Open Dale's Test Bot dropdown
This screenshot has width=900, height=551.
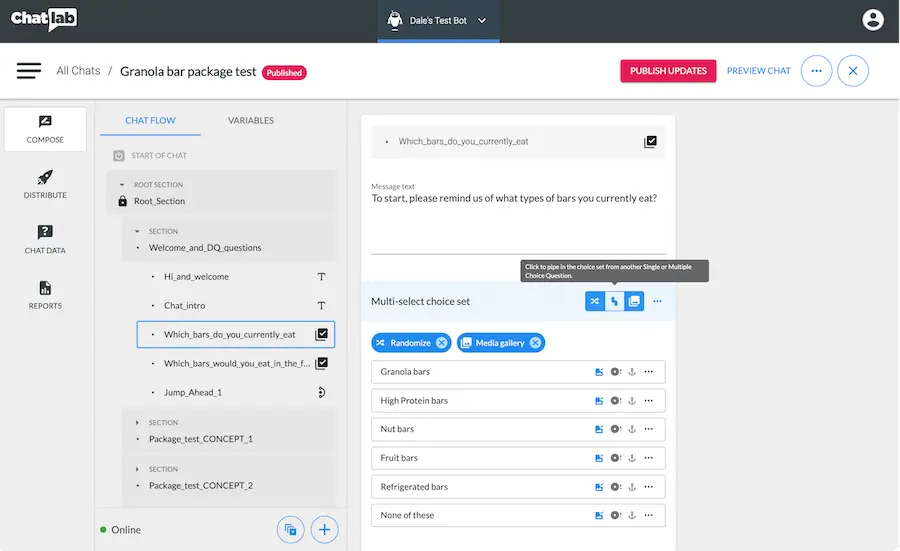tap(438, 21)
